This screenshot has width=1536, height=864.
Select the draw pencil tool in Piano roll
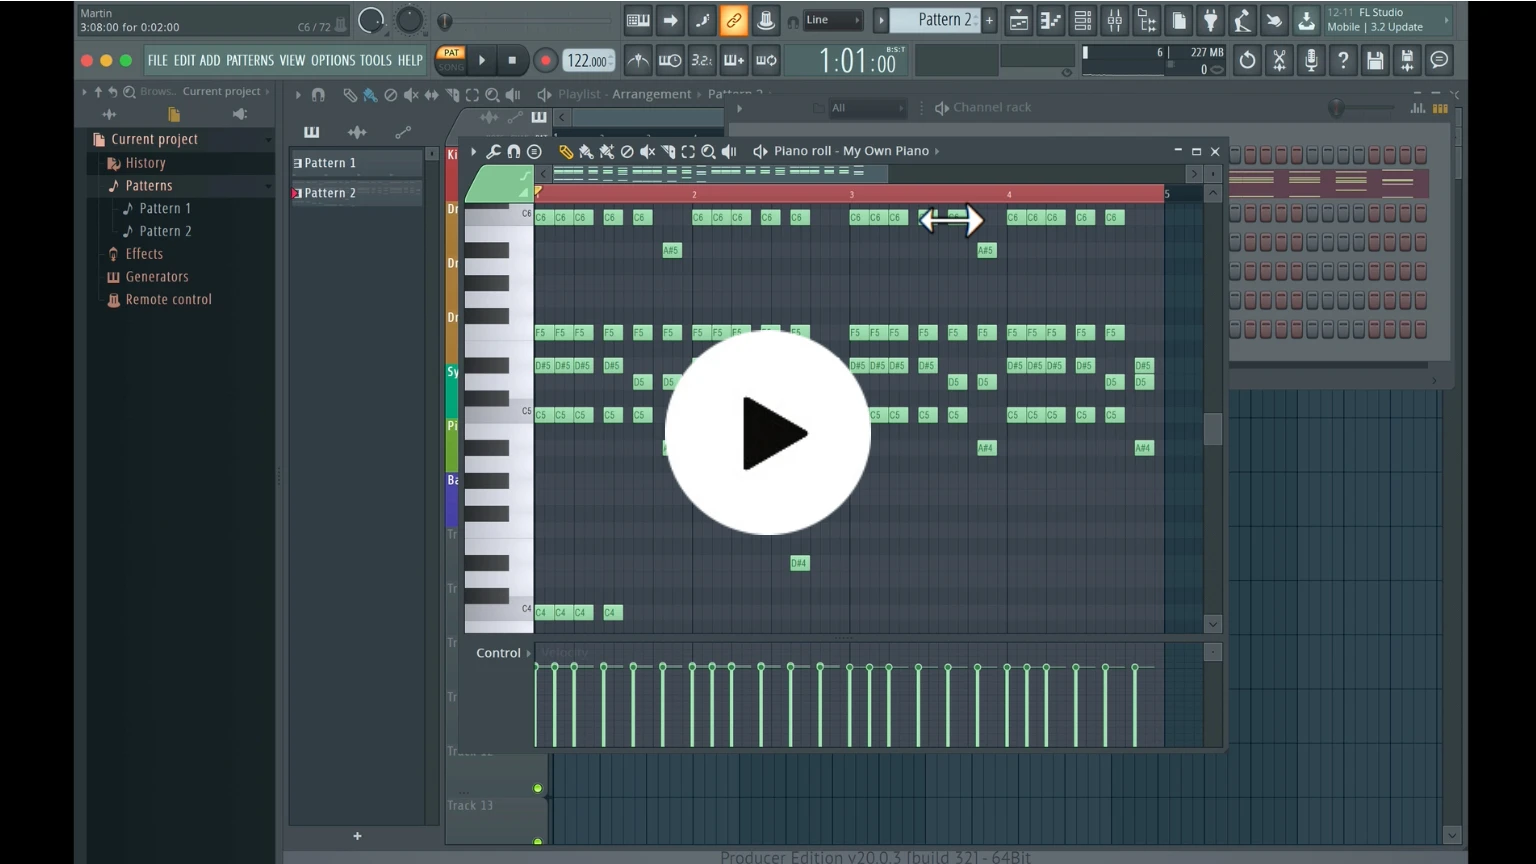pyautogui.click(x=566, y=151)
